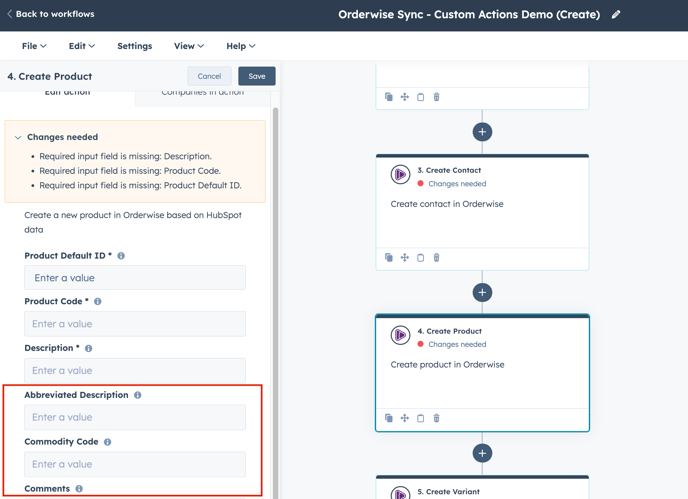688x499 pixels.
Task: Edit the workflow name with pencil icon
Action: (x=616, y=14)
